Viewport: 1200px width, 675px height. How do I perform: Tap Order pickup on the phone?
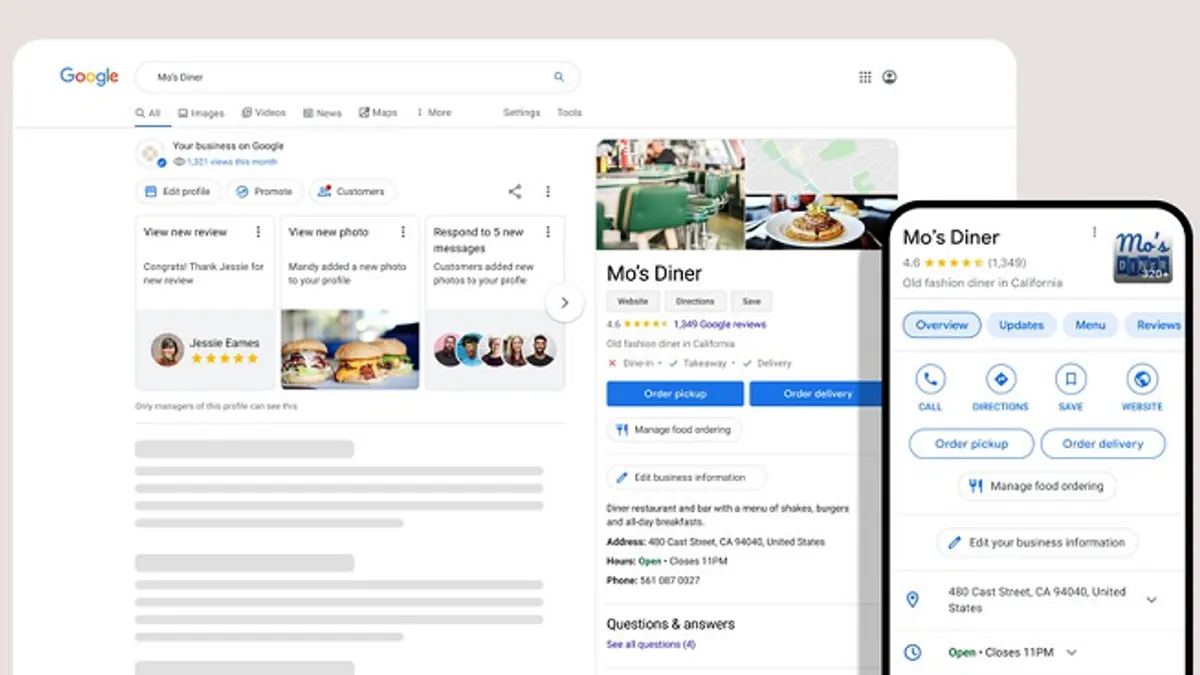tap(971, 444)
